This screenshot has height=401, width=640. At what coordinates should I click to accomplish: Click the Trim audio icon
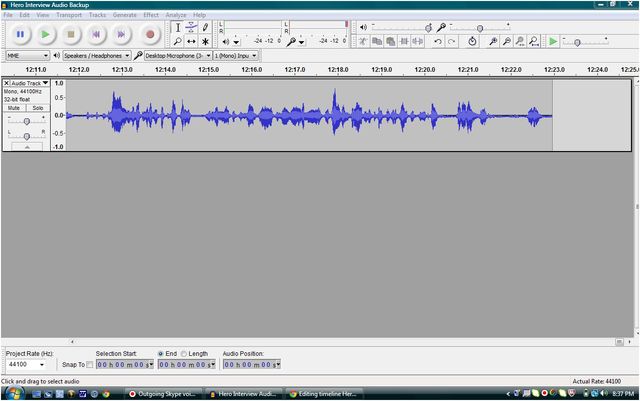[x=404, y=41]
